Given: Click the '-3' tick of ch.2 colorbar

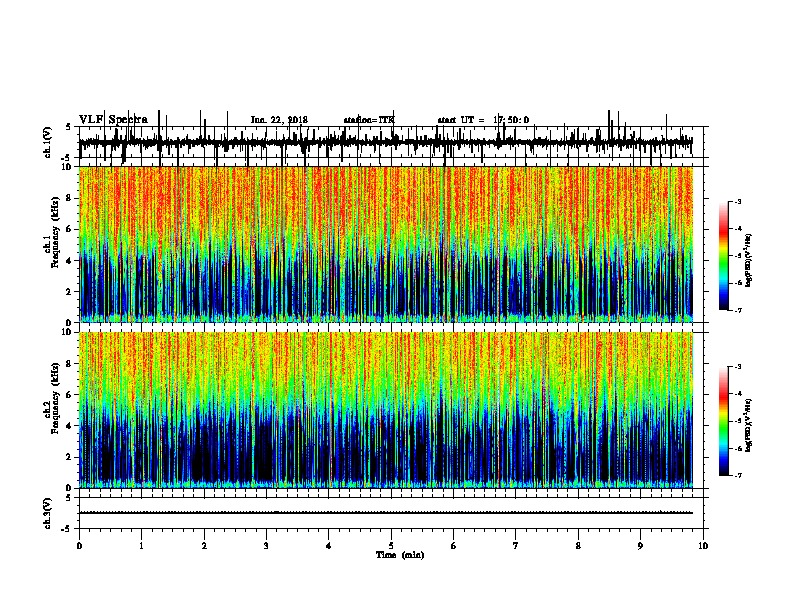Looking at the screenshot, I should pyautogui.click(x=737, y=367).
